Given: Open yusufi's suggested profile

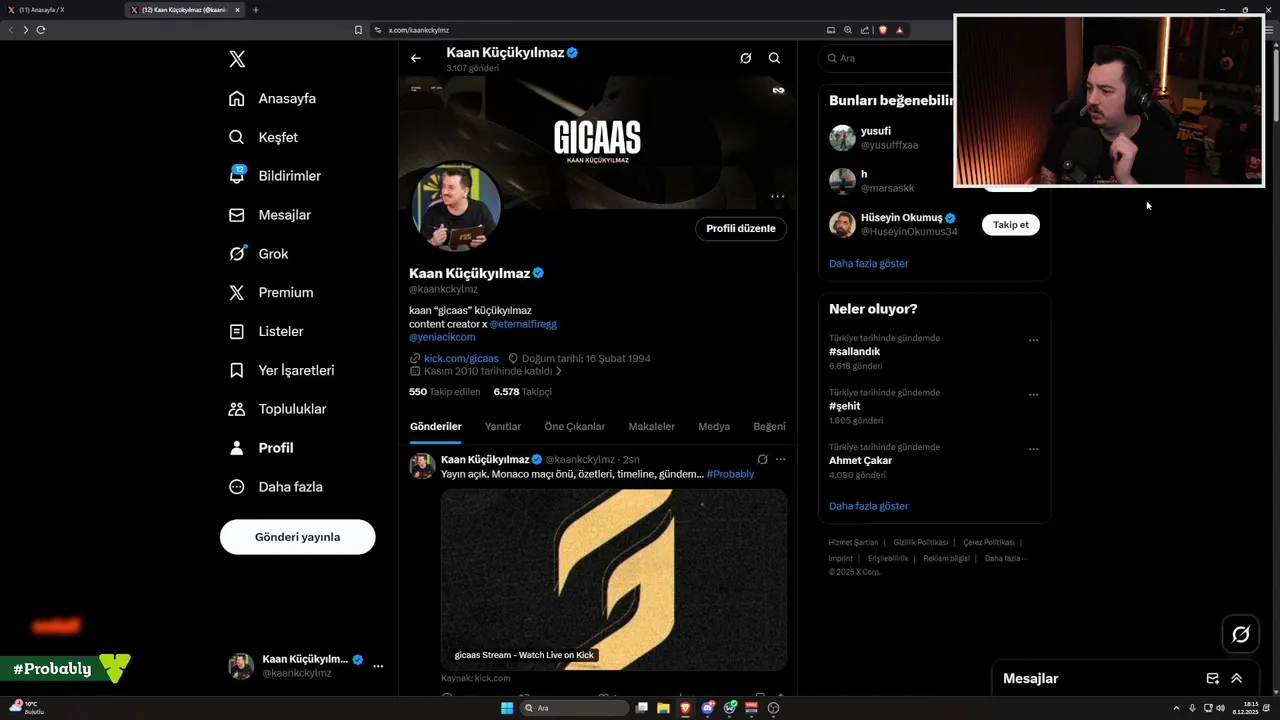Looking at the screenshot, I should 876,131.
